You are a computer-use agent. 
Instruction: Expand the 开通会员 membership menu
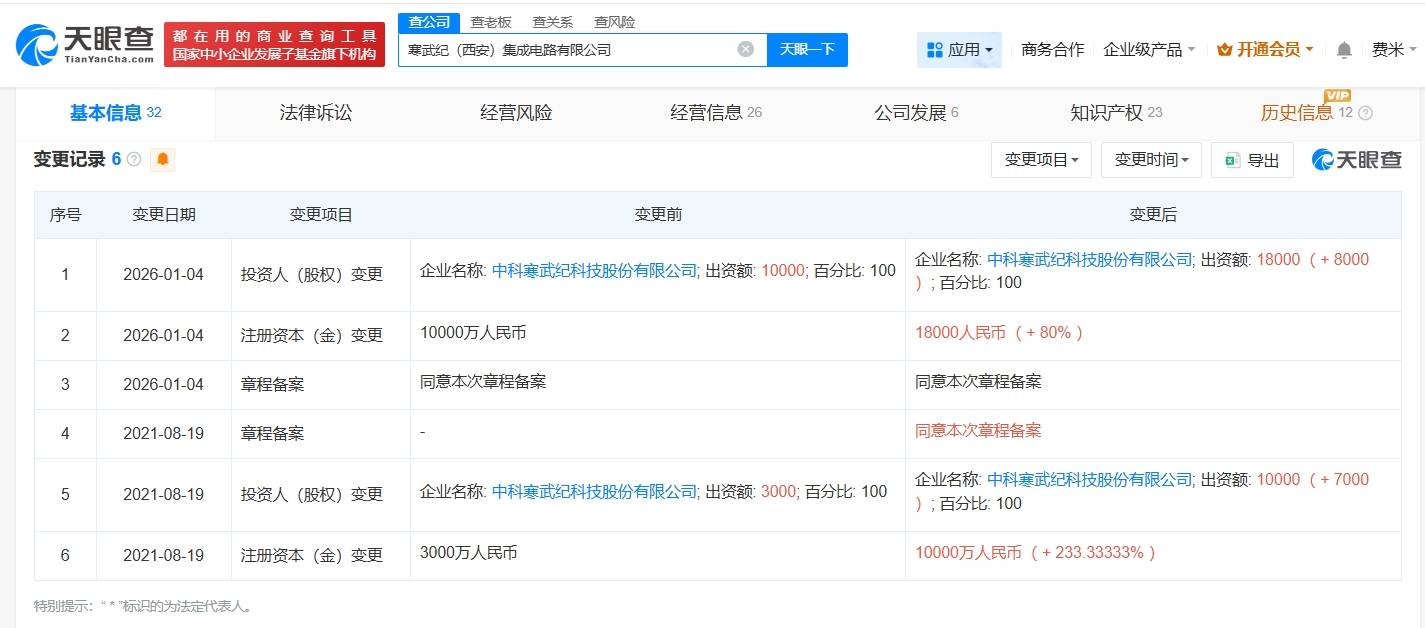(x=1265, y=50)
